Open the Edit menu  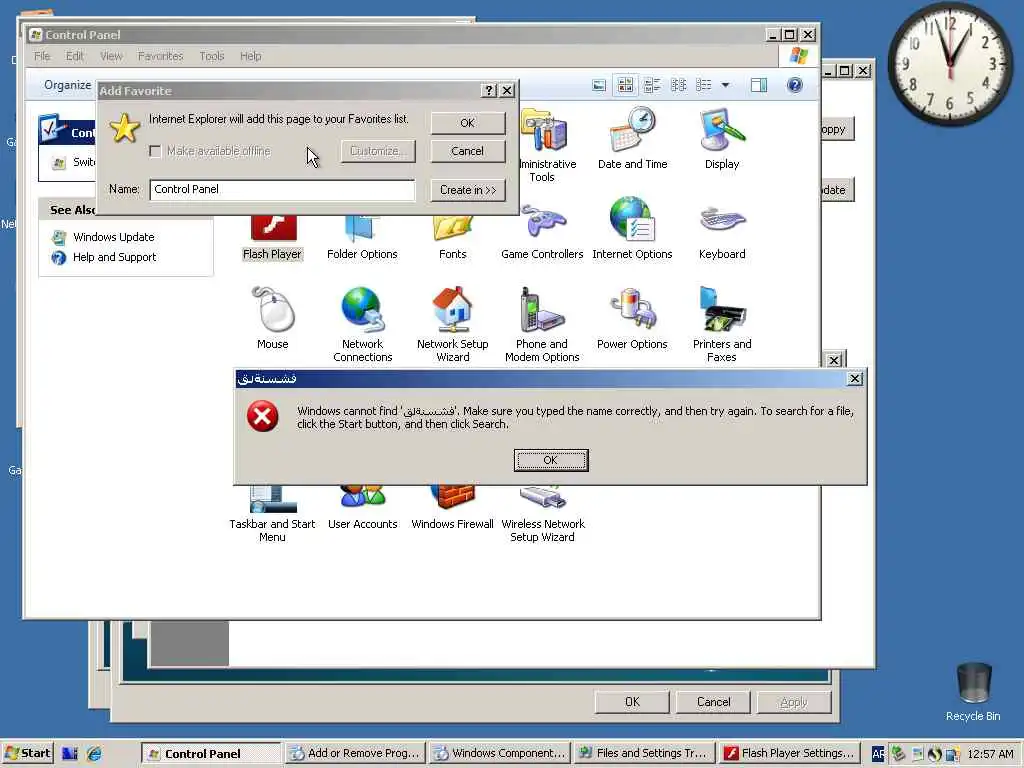[74, 56]
